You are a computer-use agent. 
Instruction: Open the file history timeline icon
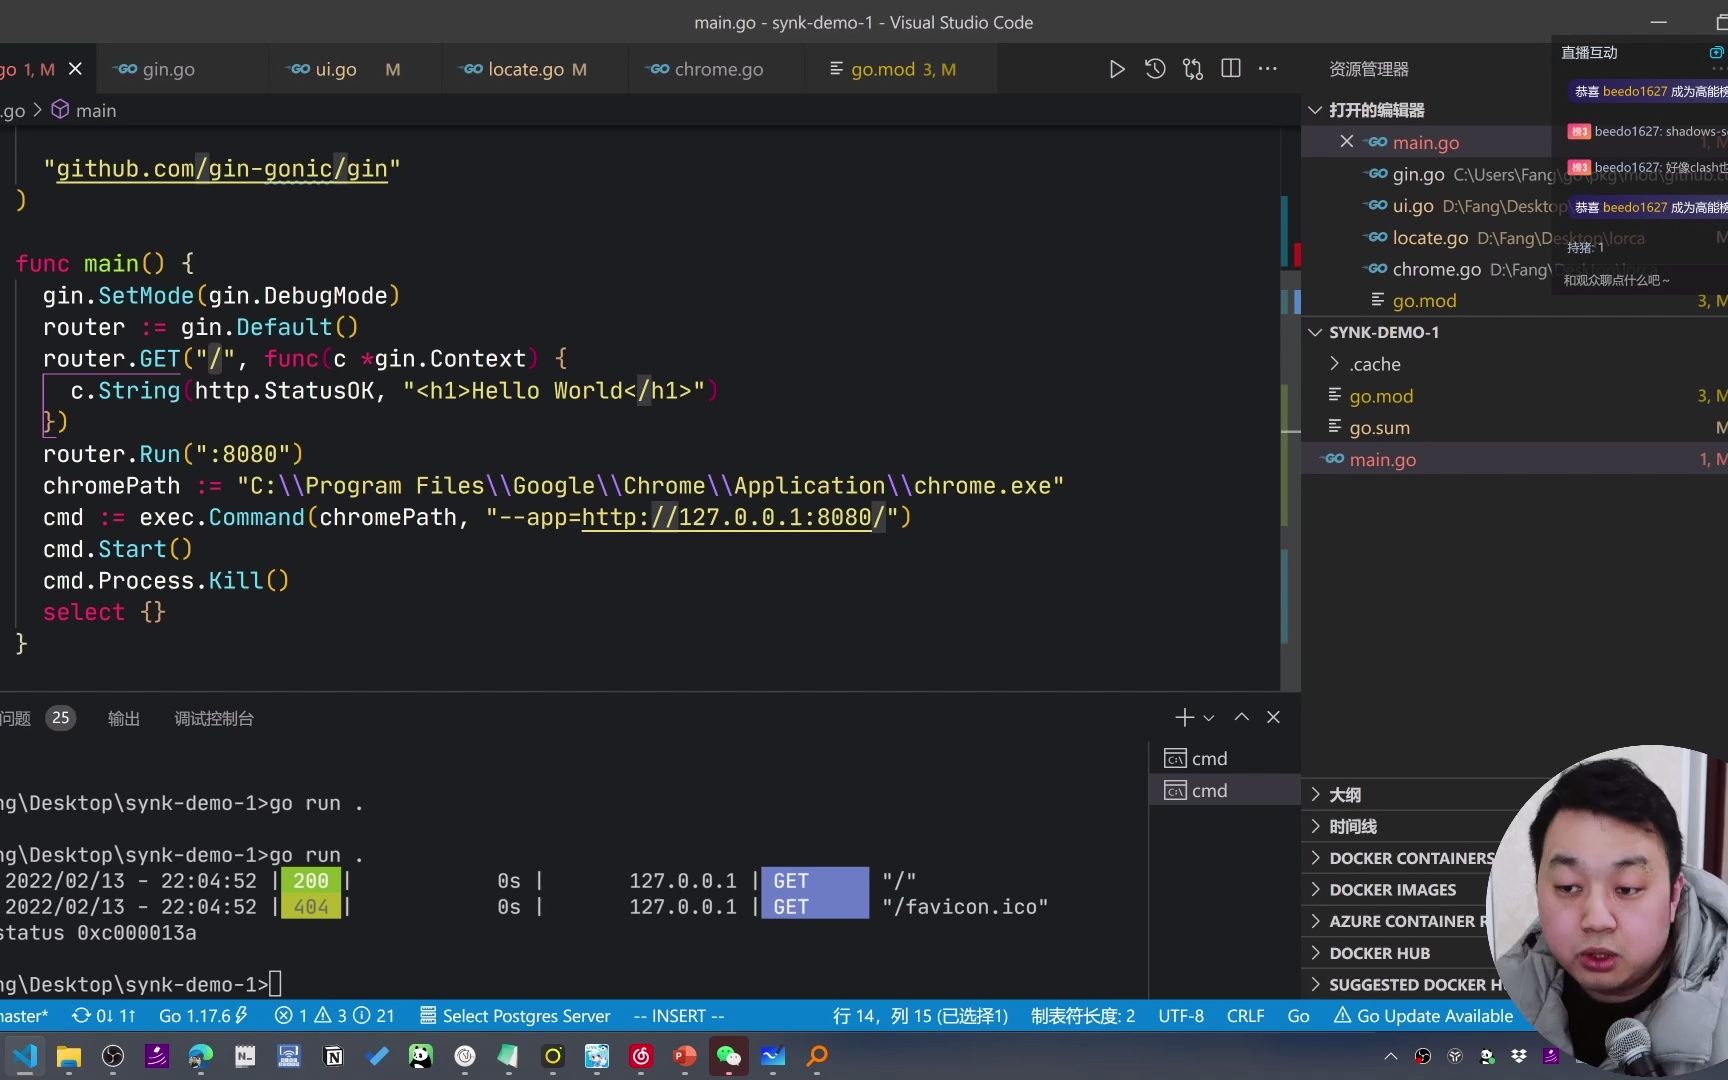coord(1155,69)
